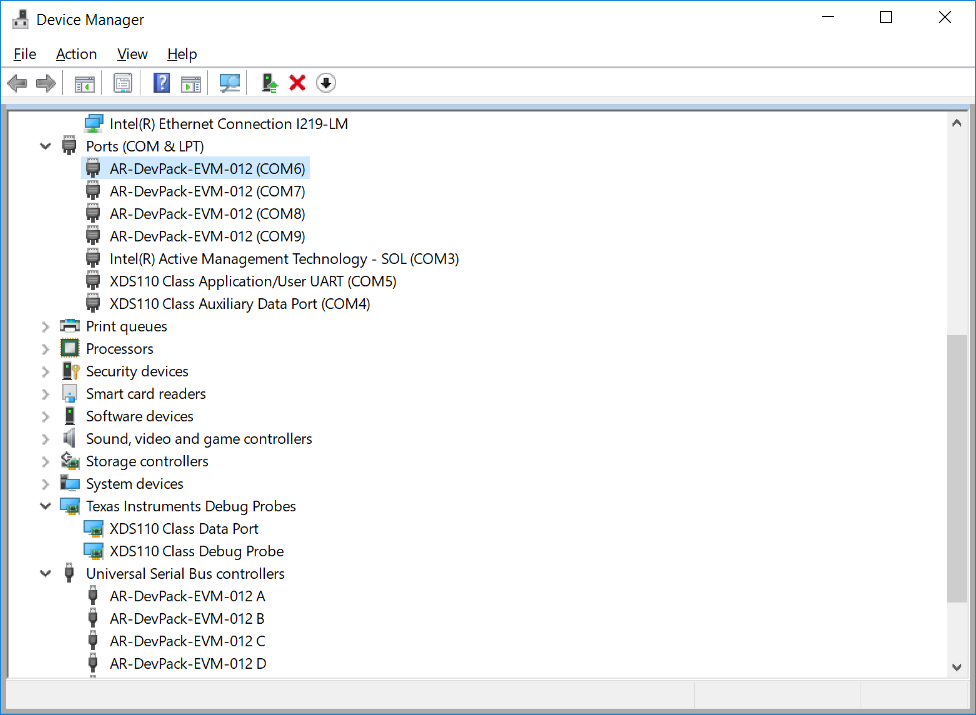Collapse the Ports (COM & LPT) section
The height and width of the screenshot is (715, 976).
click(45, 145)
